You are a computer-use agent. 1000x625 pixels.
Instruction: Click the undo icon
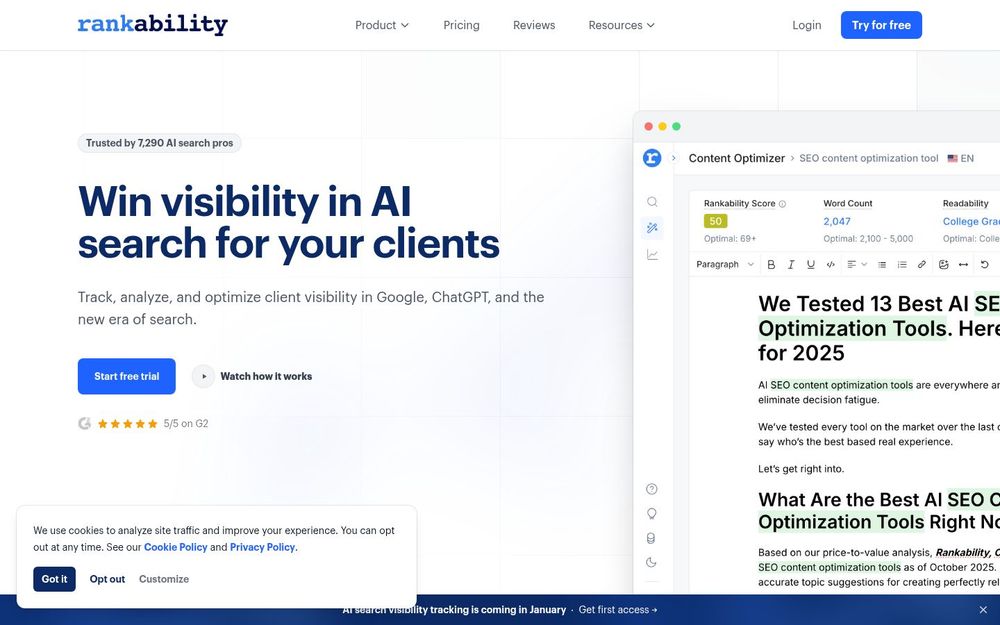pos(985,264)
